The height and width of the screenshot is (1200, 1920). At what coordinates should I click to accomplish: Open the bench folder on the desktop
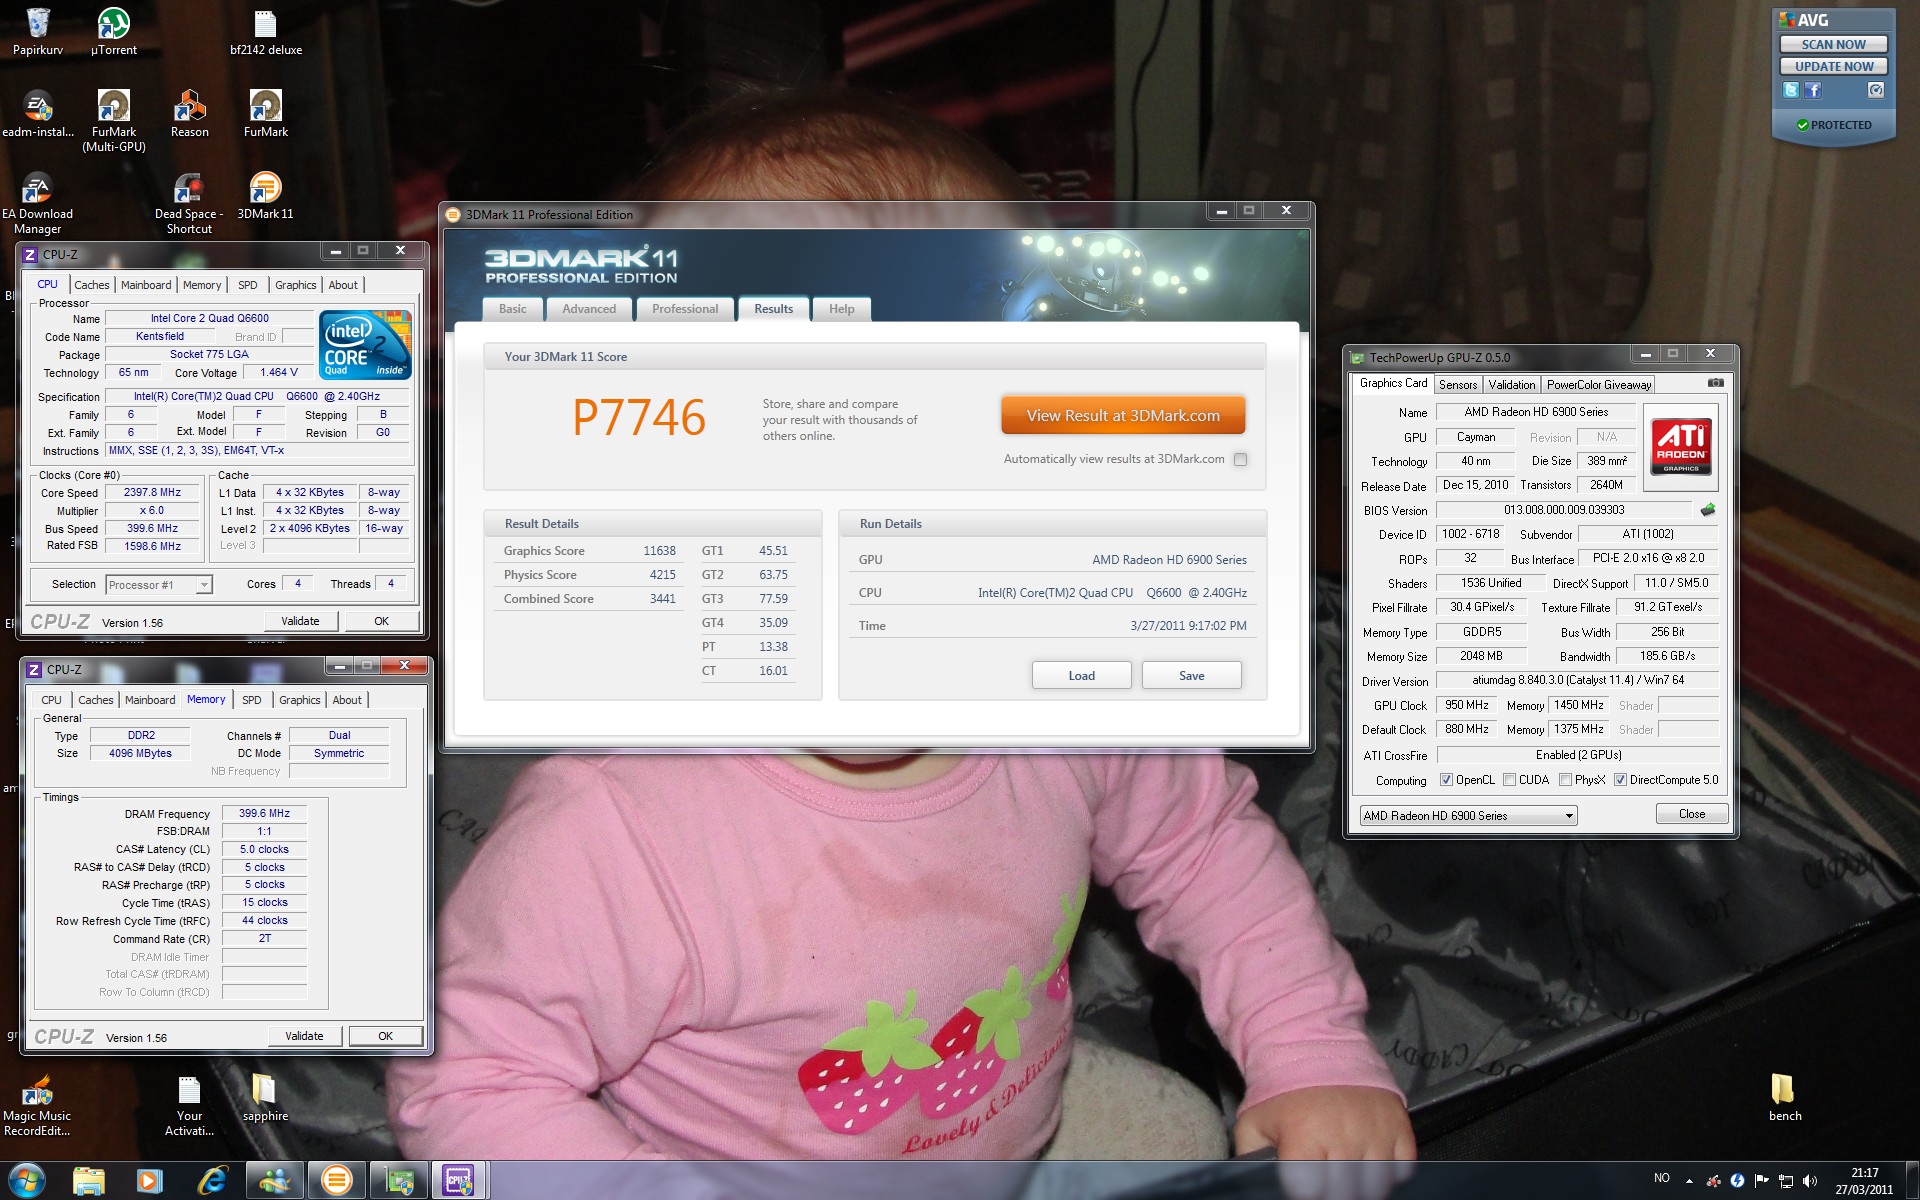coord(1785,1098)
